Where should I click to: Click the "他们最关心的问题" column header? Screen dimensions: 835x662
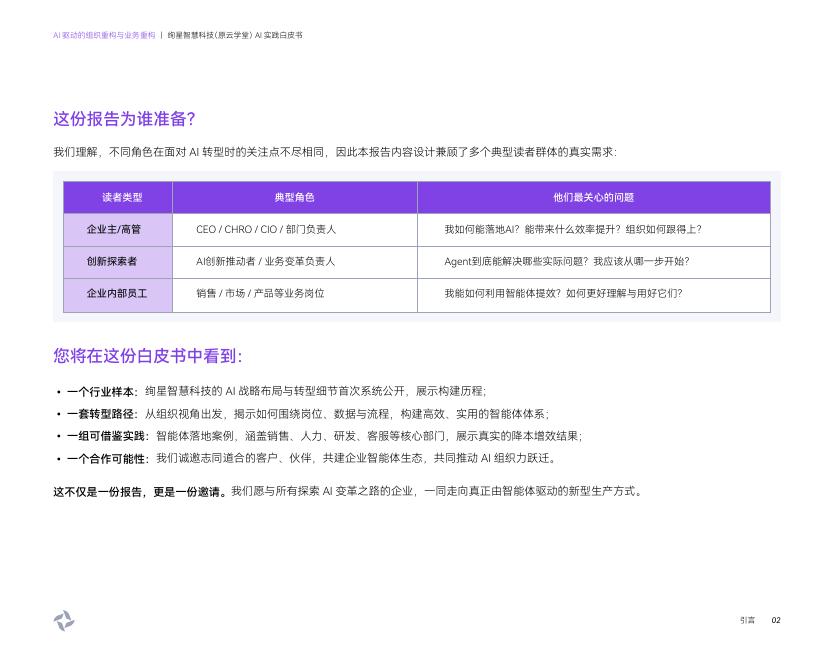[593, 197]
